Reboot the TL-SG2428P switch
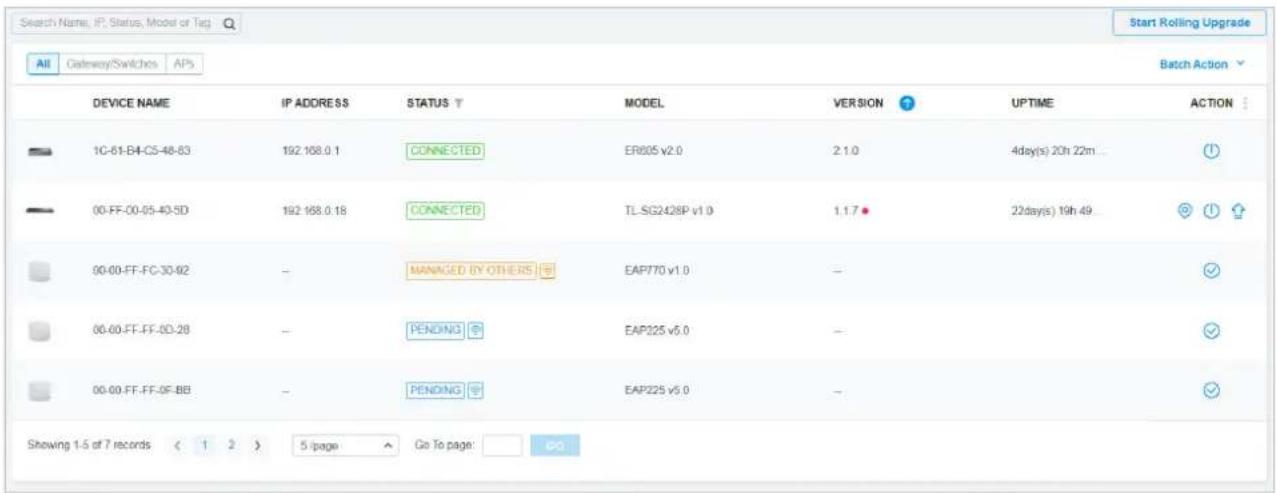 click(1211, 211)
